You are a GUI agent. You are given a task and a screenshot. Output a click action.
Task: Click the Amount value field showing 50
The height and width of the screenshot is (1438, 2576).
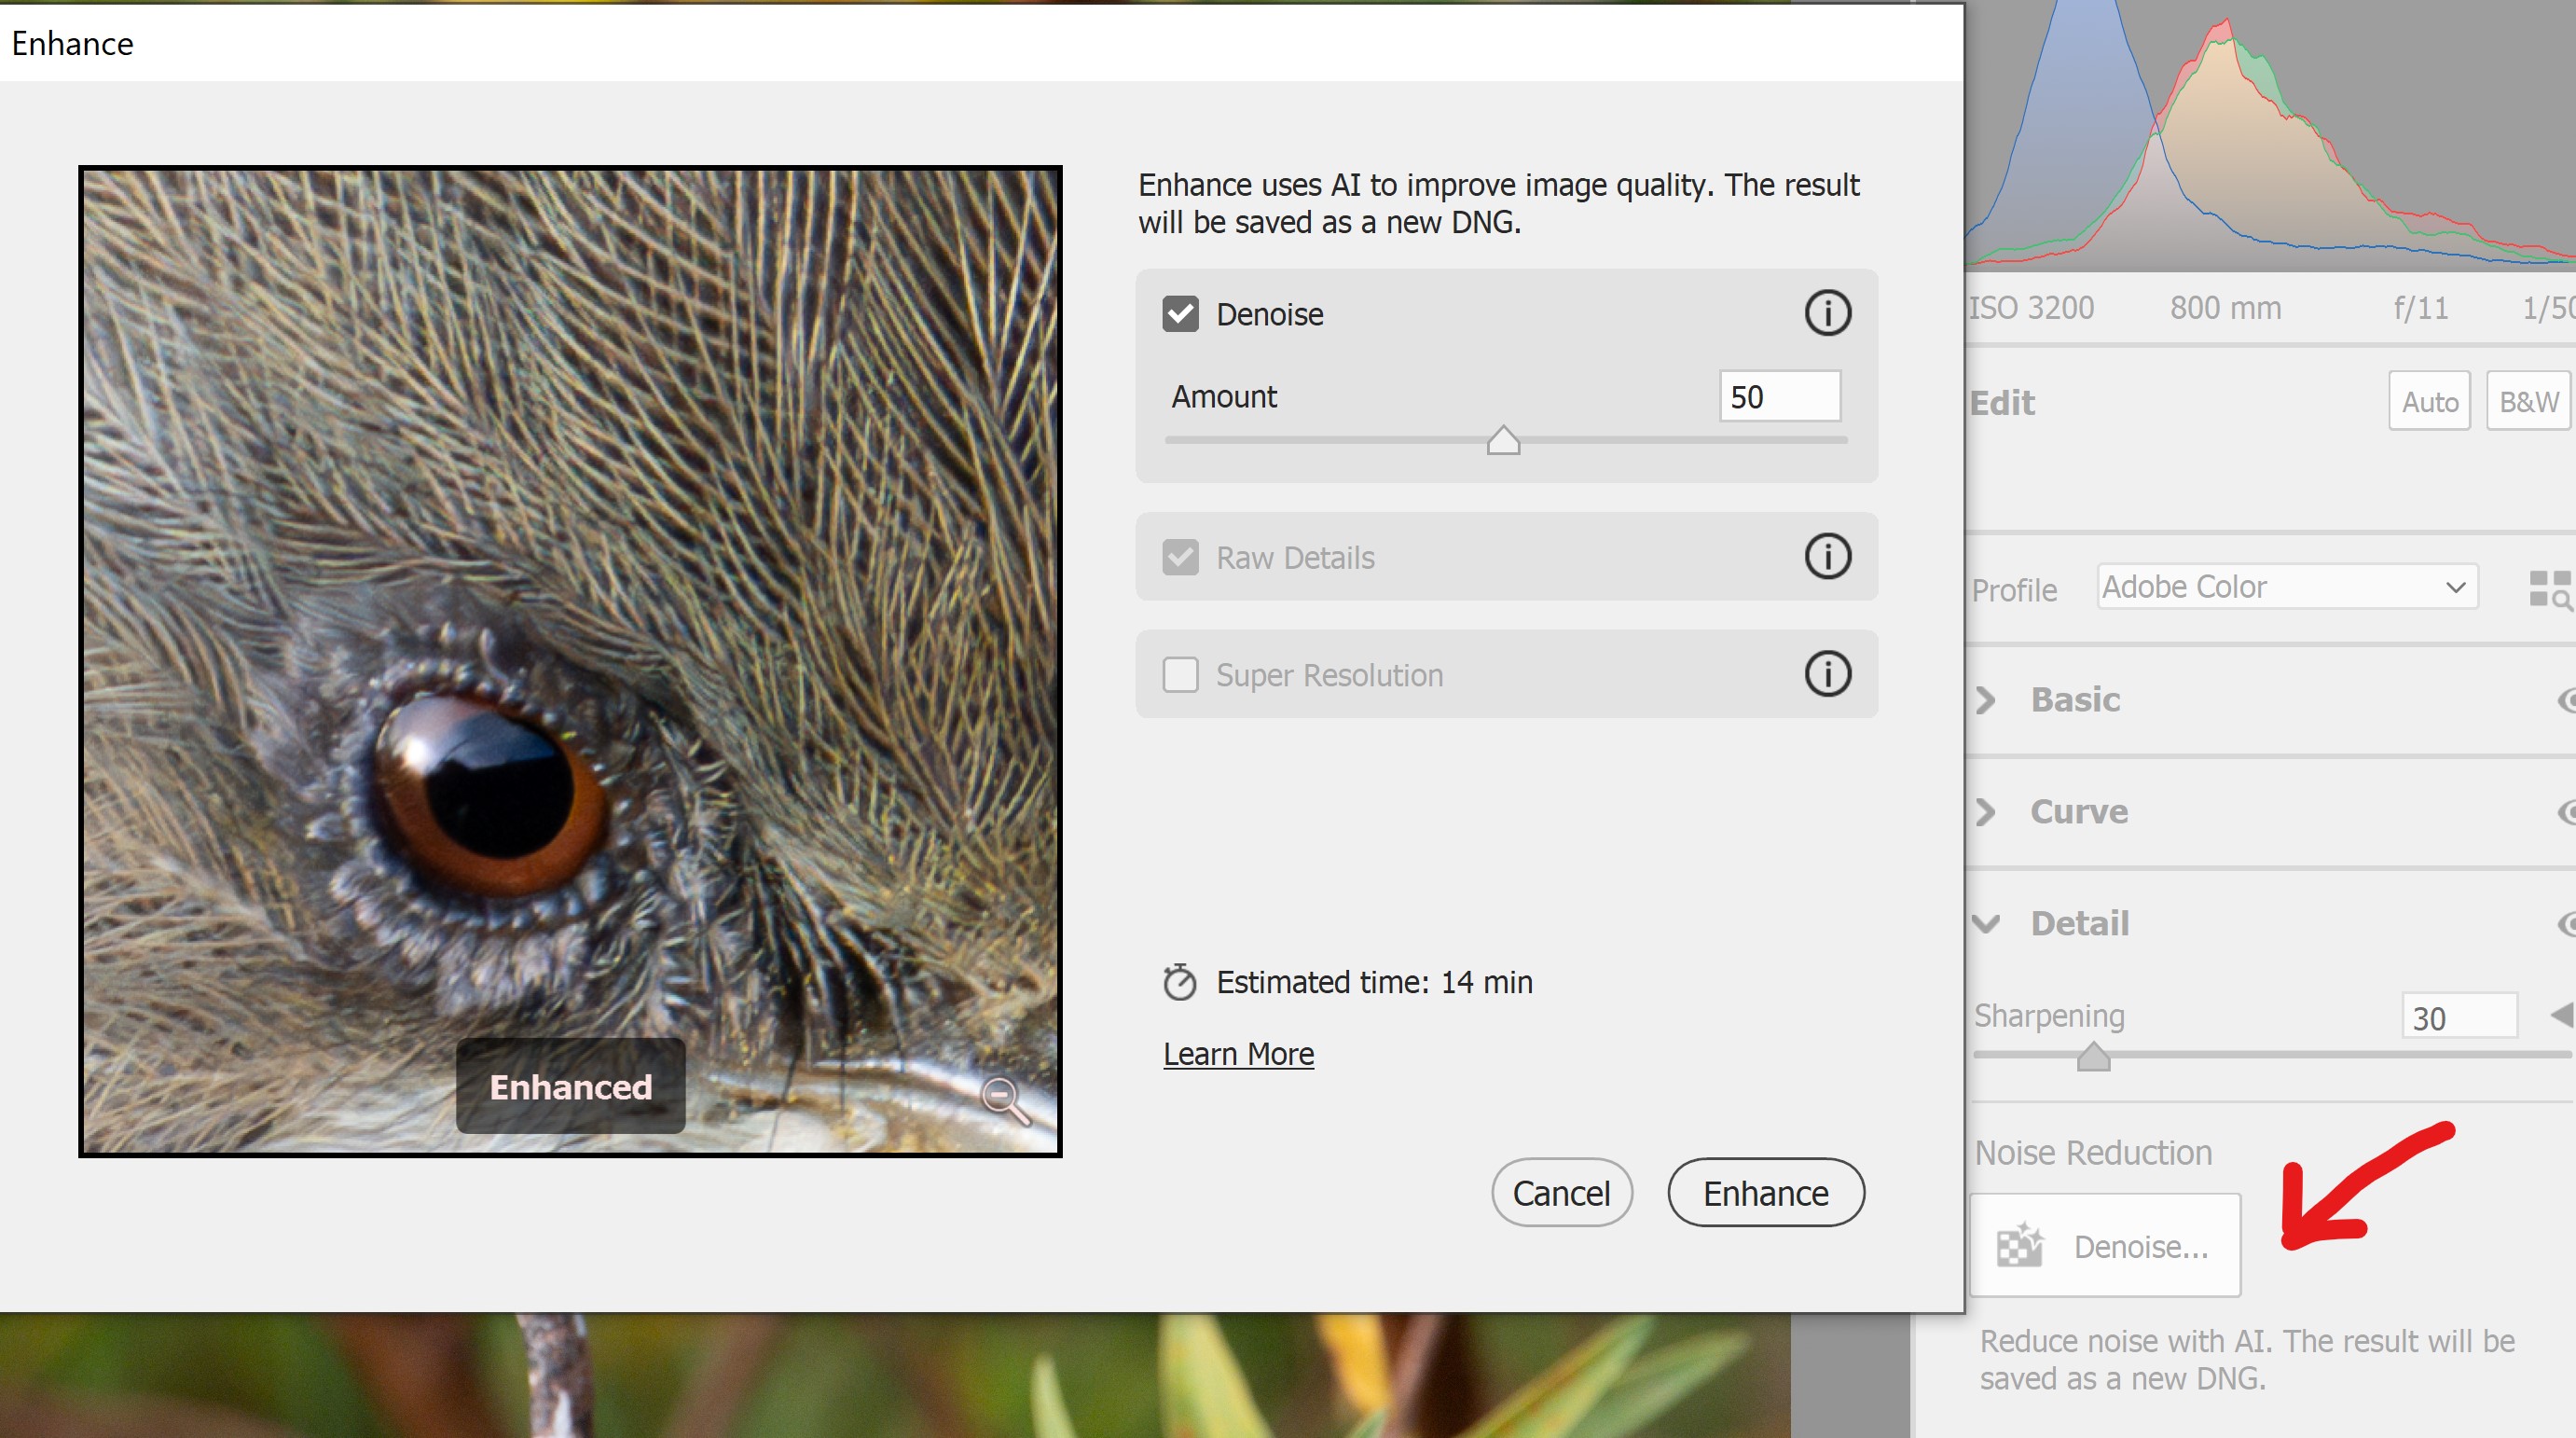pos(1780,396)
